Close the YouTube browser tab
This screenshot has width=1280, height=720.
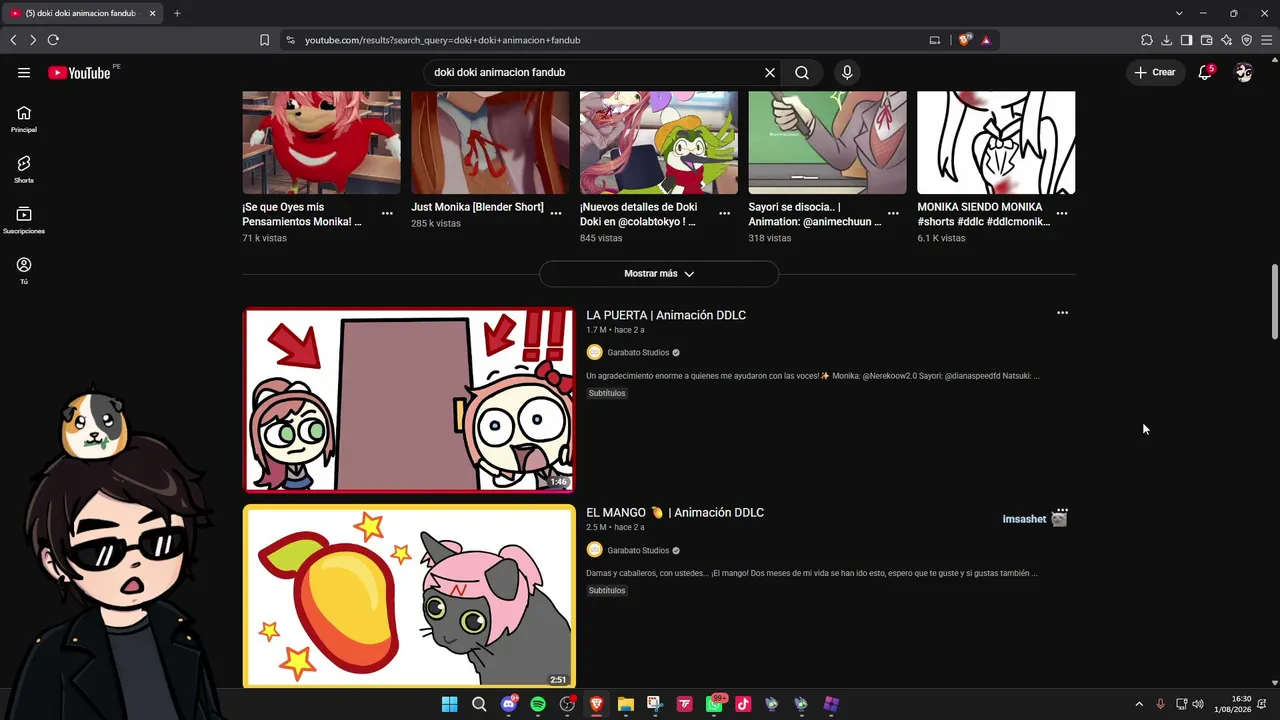[x=152, y=13]
